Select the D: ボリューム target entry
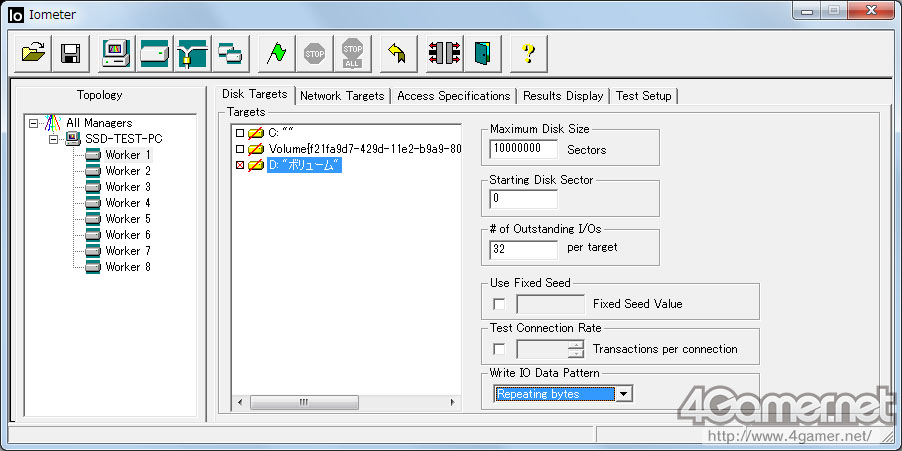902x451 pixels. coord(304,166)
